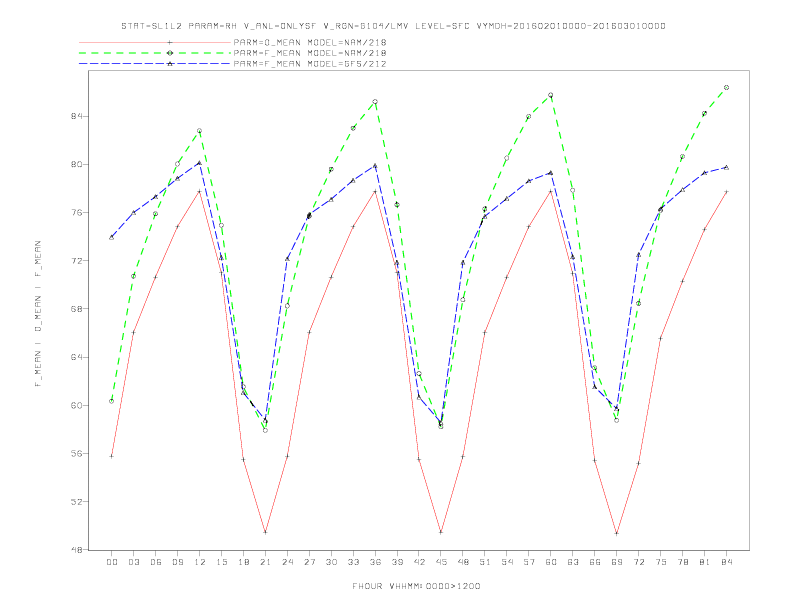Click y-axis tick label 76
This screenshot has width=792, height=612.
pos(77,213)
